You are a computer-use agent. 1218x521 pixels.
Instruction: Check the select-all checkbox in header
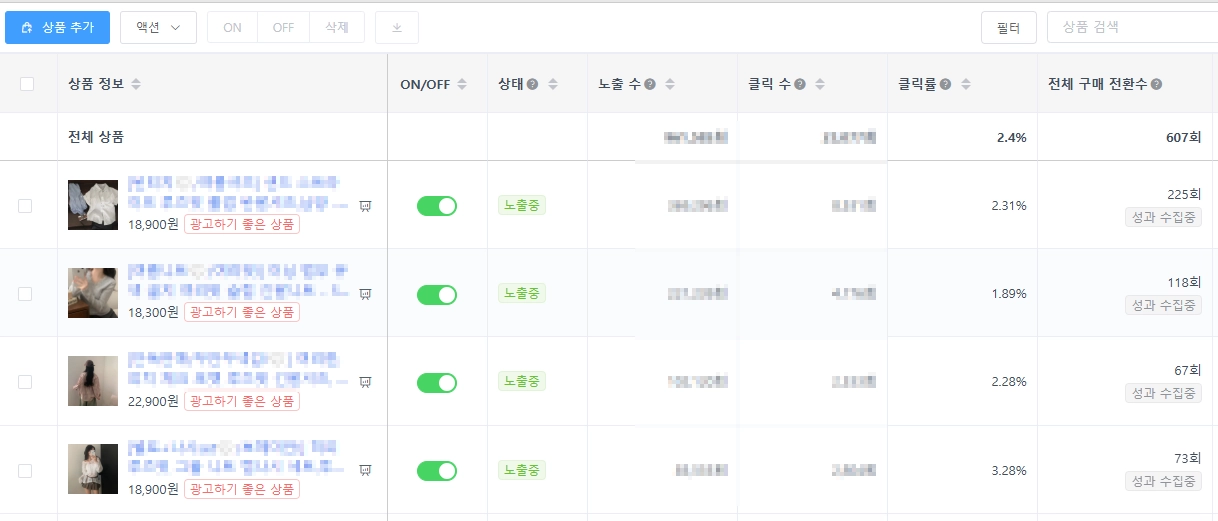point(27,84)
